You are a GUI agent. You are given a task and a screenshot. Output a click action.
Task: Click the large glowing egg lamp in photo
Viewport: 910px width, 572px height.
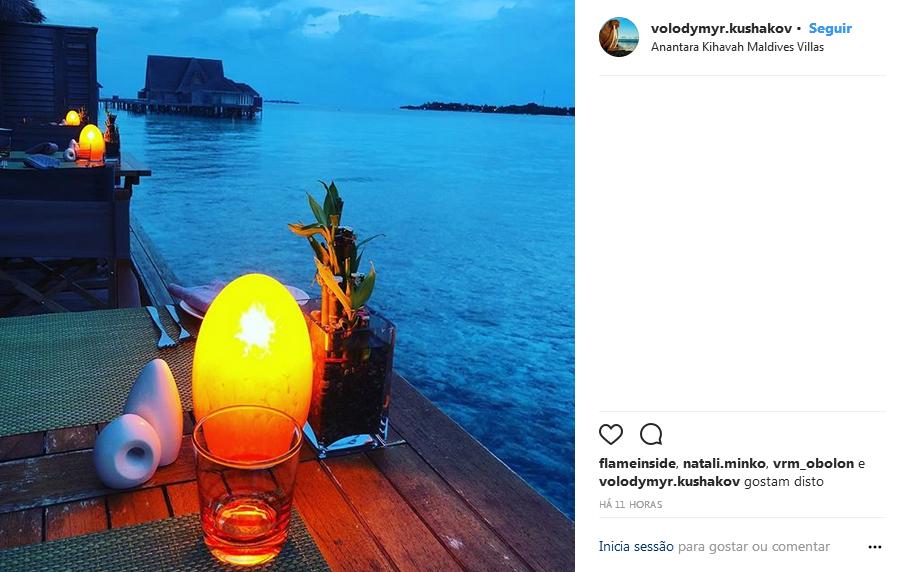point(251,345)
